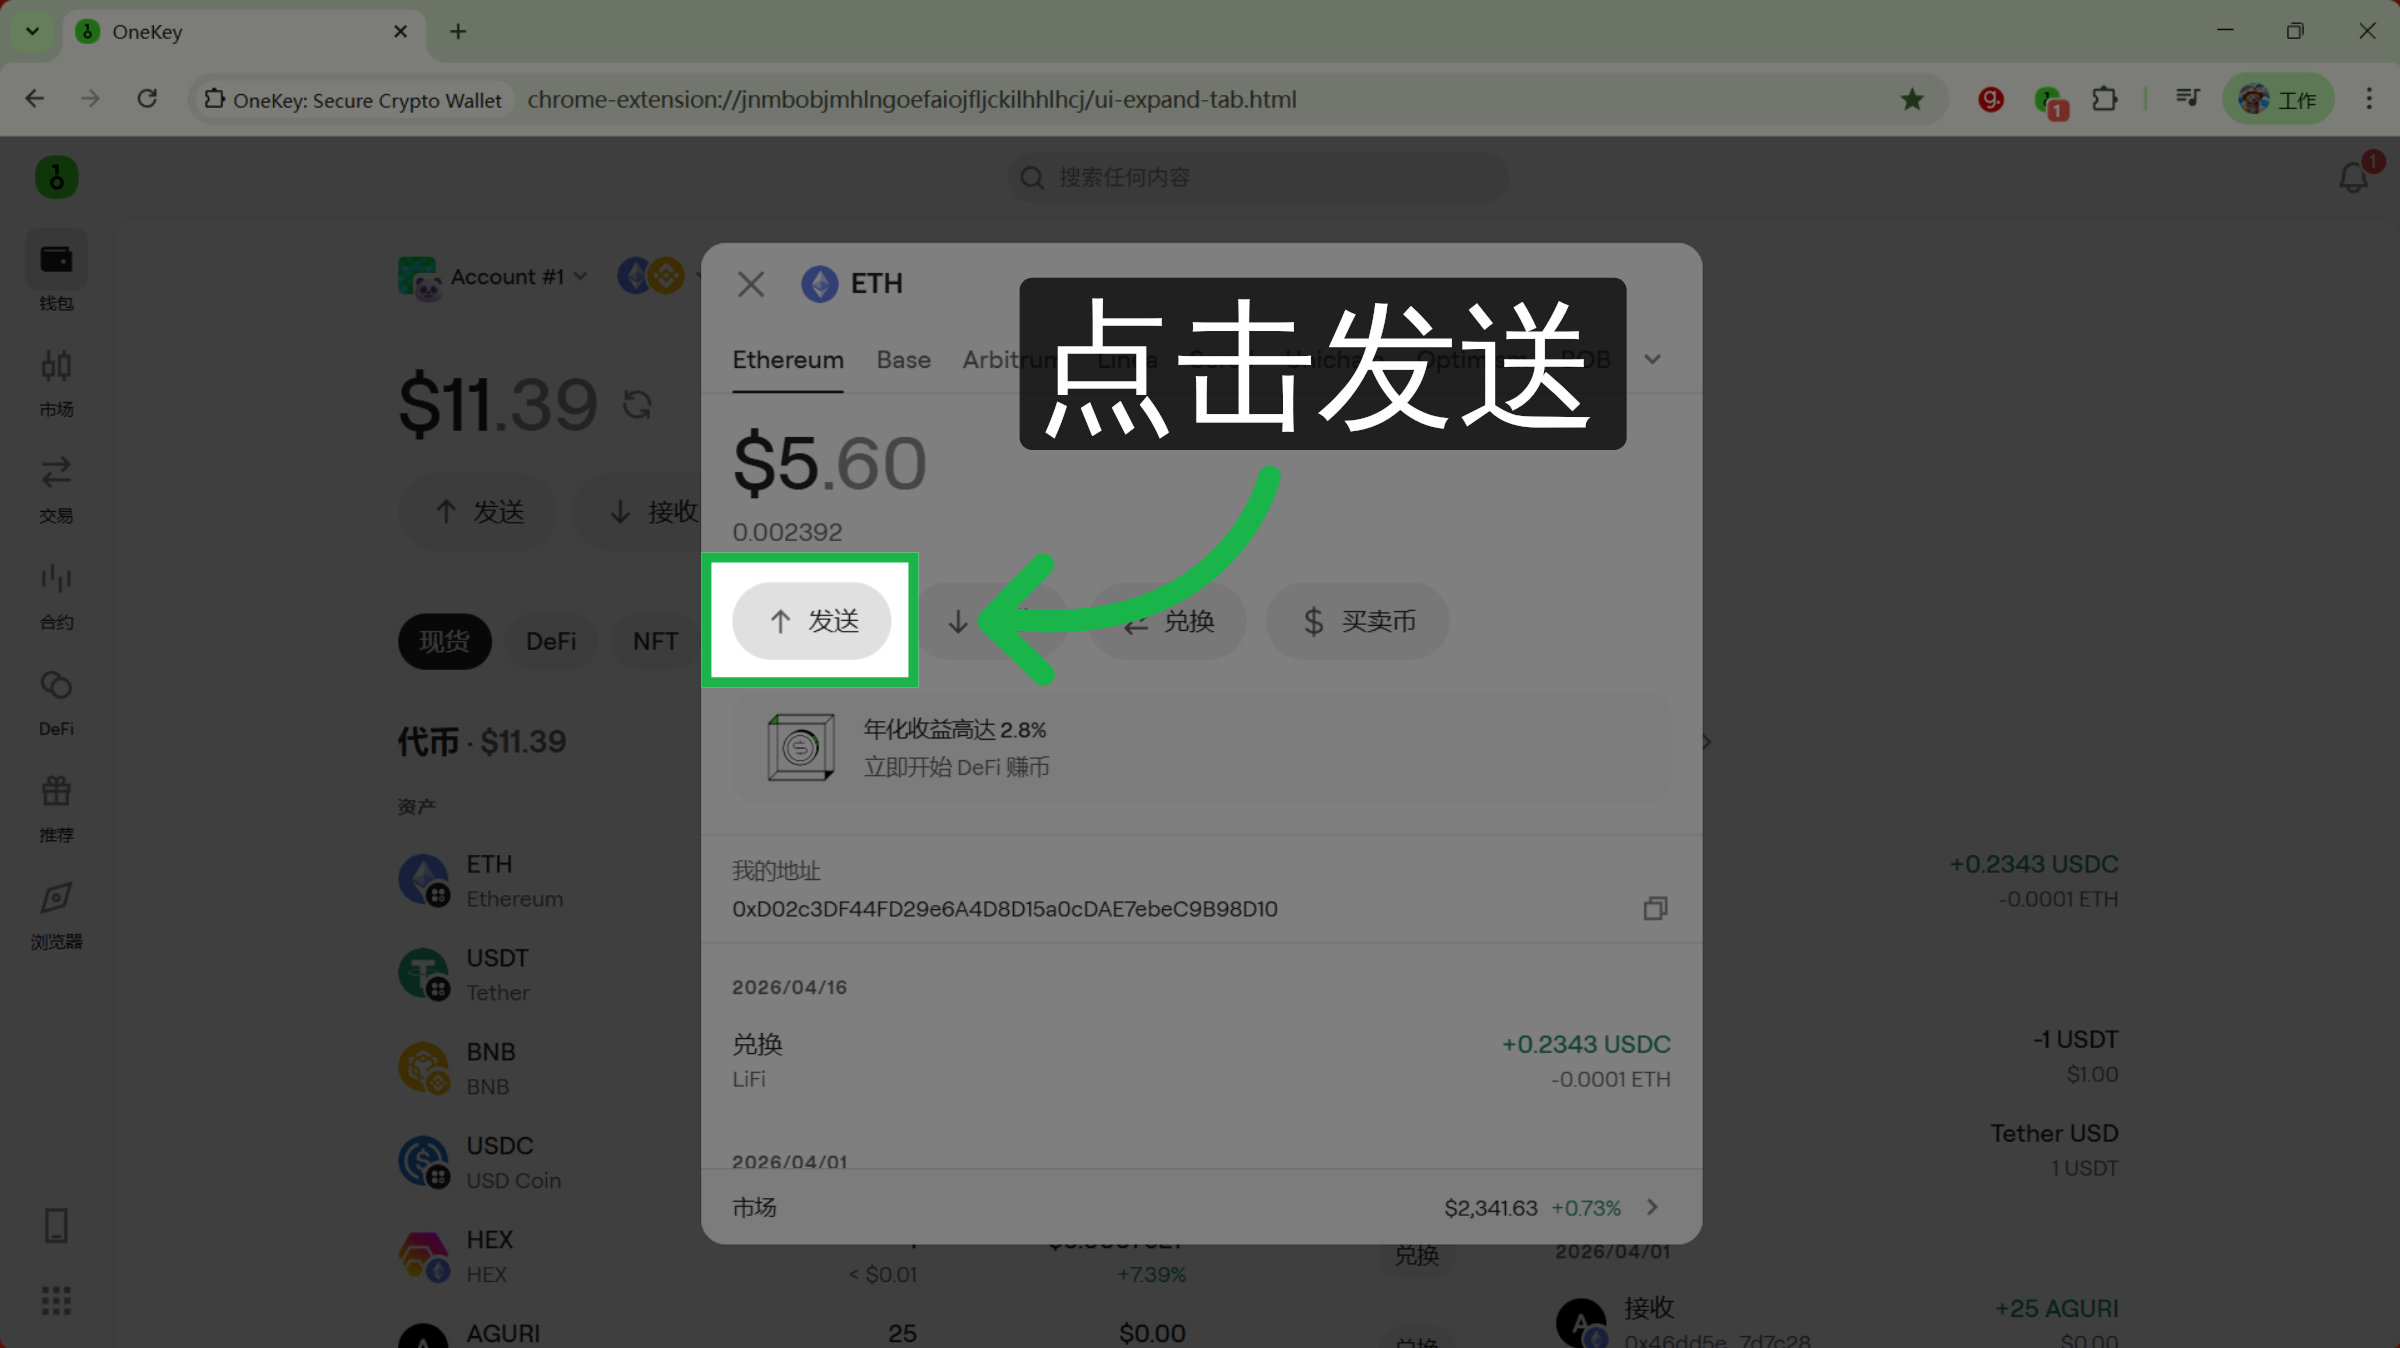The width and height of the screenshot is (2400, 1348).
Task: Open the apps grid icon in sidebar
Action: (x=56, y=1300)
